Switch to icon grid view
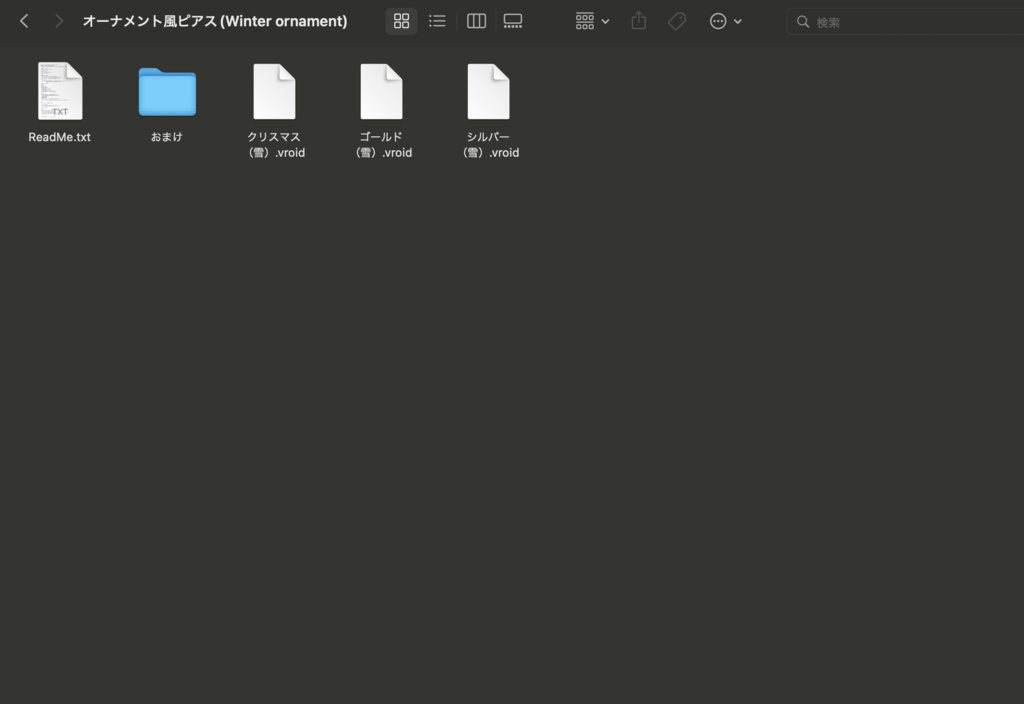Image resolution: width=1024 pixels, height=704 pixels. [x=401, y=21]
